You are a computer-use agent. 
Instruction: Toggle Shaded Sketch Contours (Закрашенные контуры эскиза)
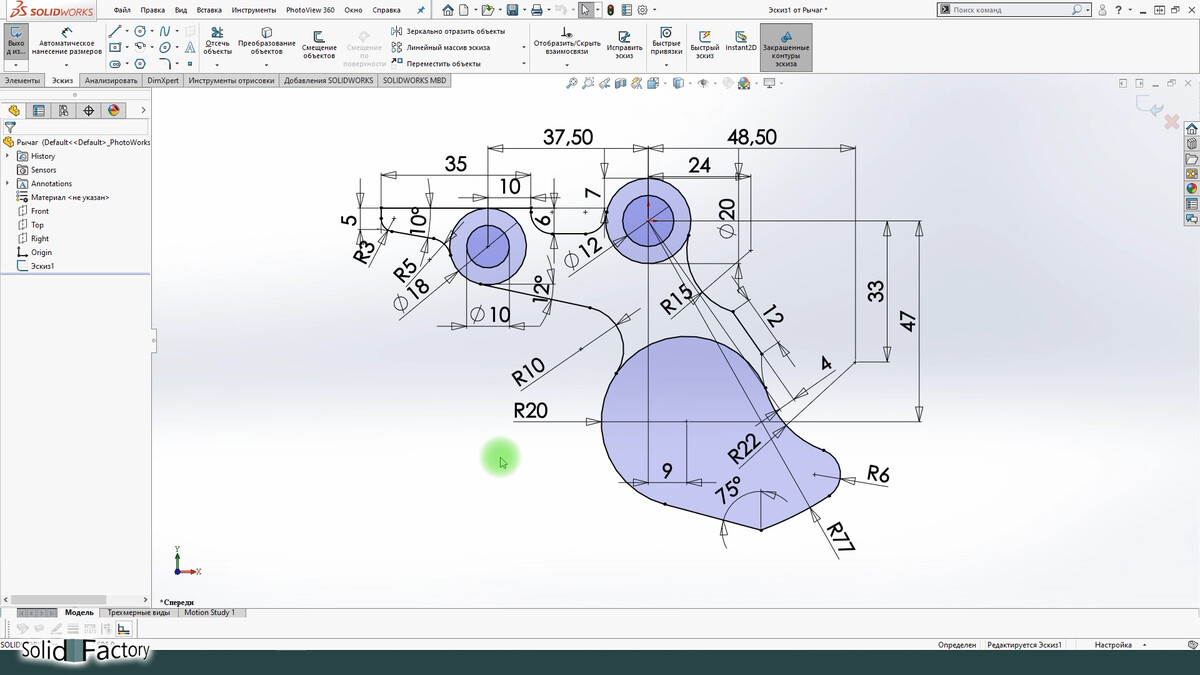pos(786,43)
